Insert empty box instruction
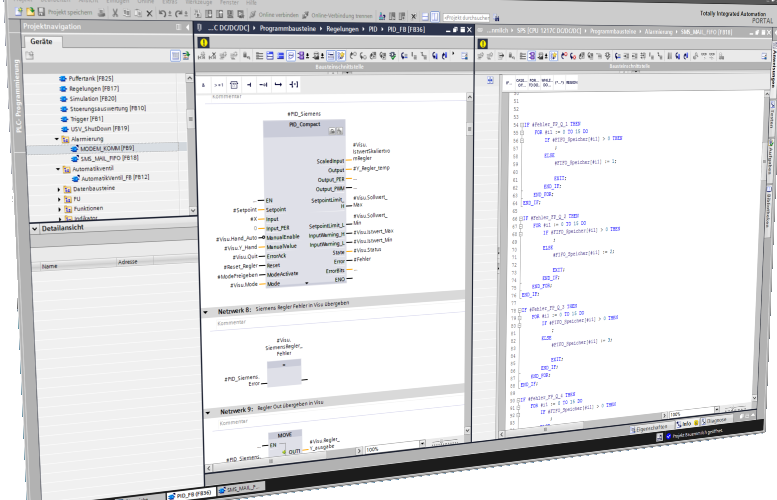Viewport: 777px width, 500px height. pos(234,85)
